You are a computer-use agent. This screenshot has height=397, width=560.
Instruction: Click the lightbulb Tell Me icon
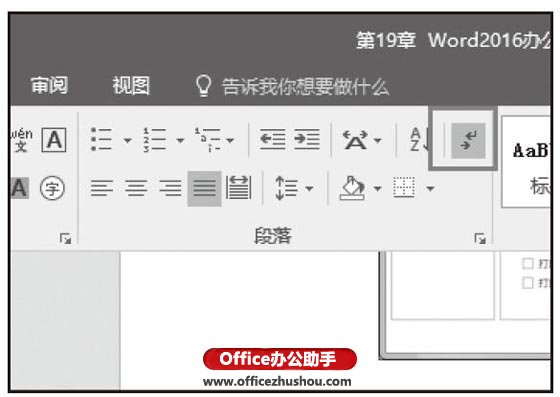click(x=204, y=86)
